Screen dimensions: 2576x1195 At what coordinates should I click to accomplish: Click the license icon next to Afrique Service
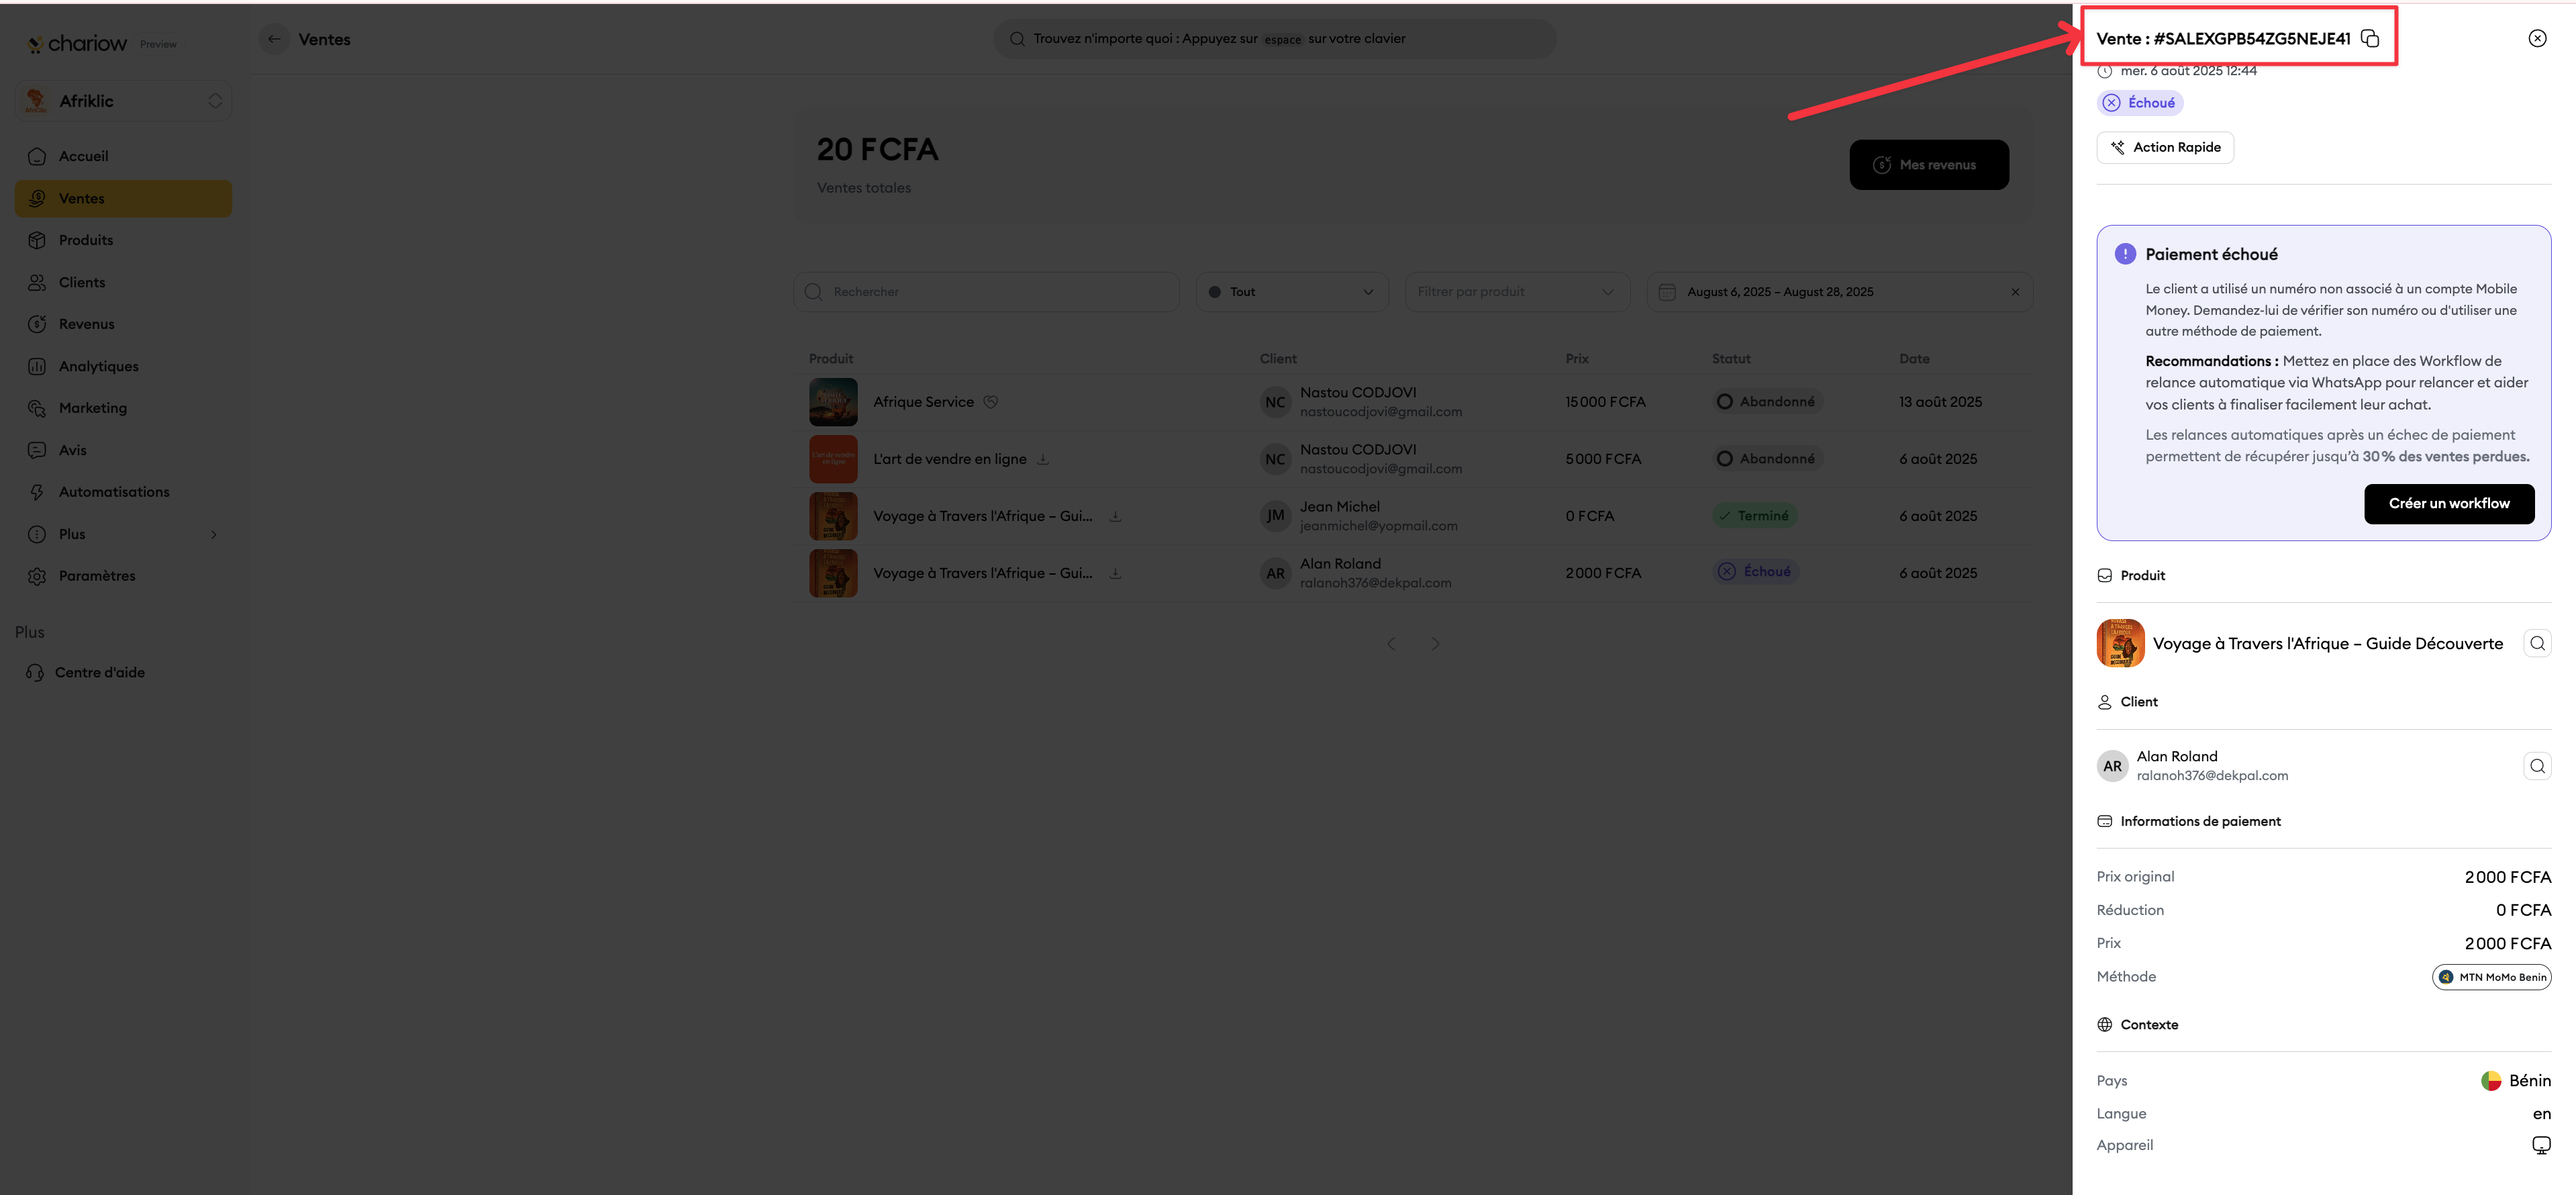[990, 402]
